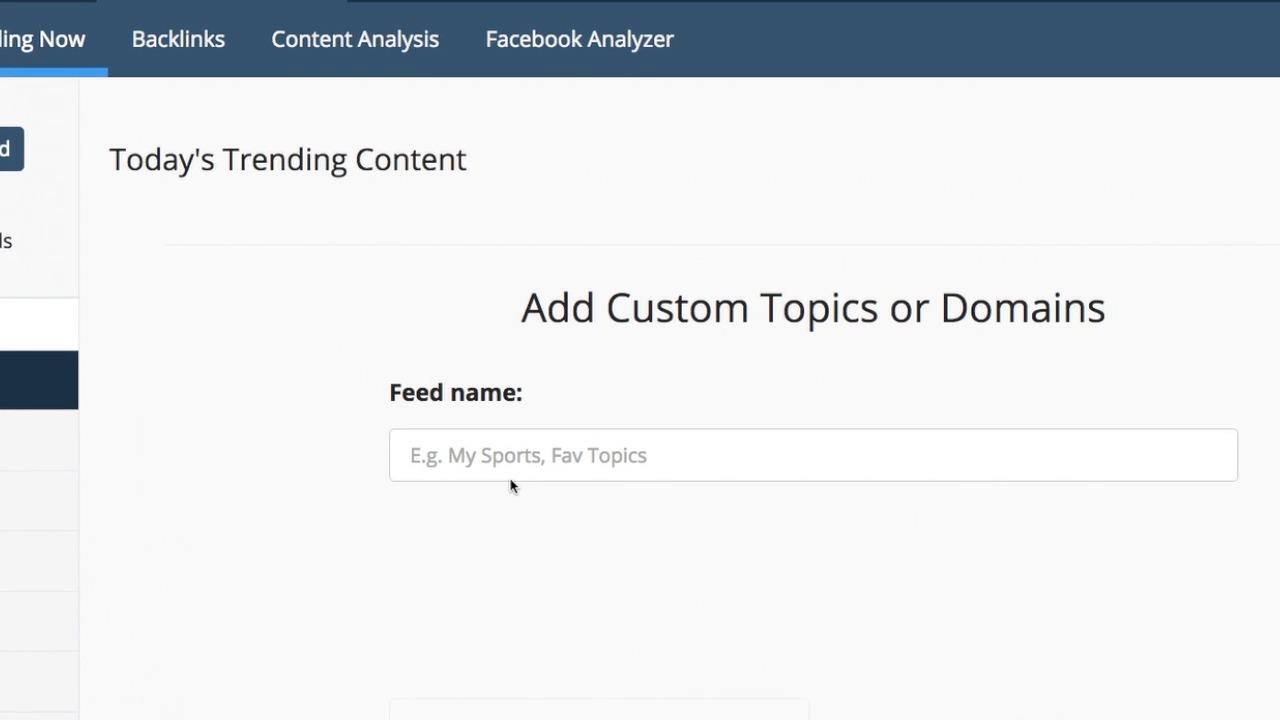Select the fifth sidebar row below the dark one
Image resolution: width=1280 pixels, height=720 pixels.
point(38,680)
